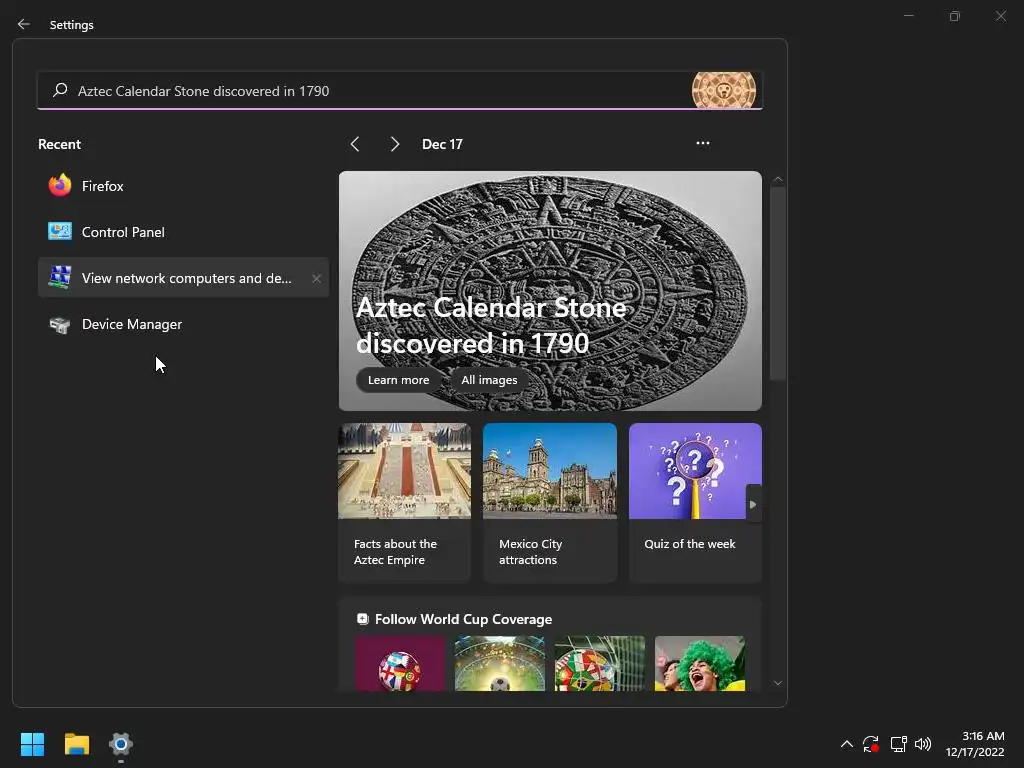The image size is (1024, 768).
Task: Click scrollbar down arrow in highlights pane
Action: point(777,683)
